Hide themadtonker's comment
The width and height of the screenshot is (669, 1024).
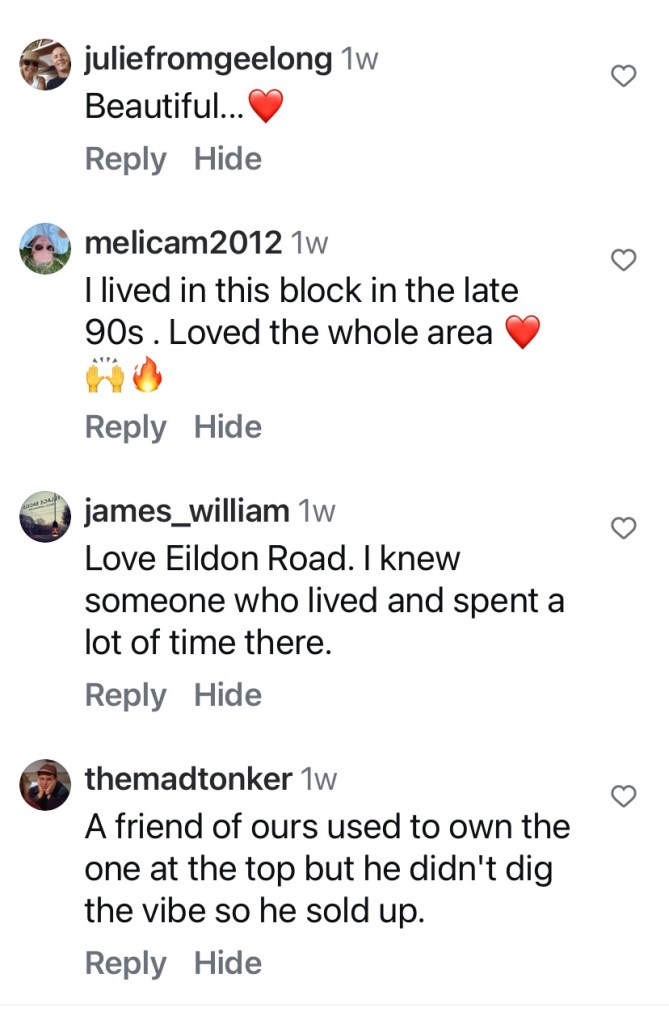click(228, 963)
